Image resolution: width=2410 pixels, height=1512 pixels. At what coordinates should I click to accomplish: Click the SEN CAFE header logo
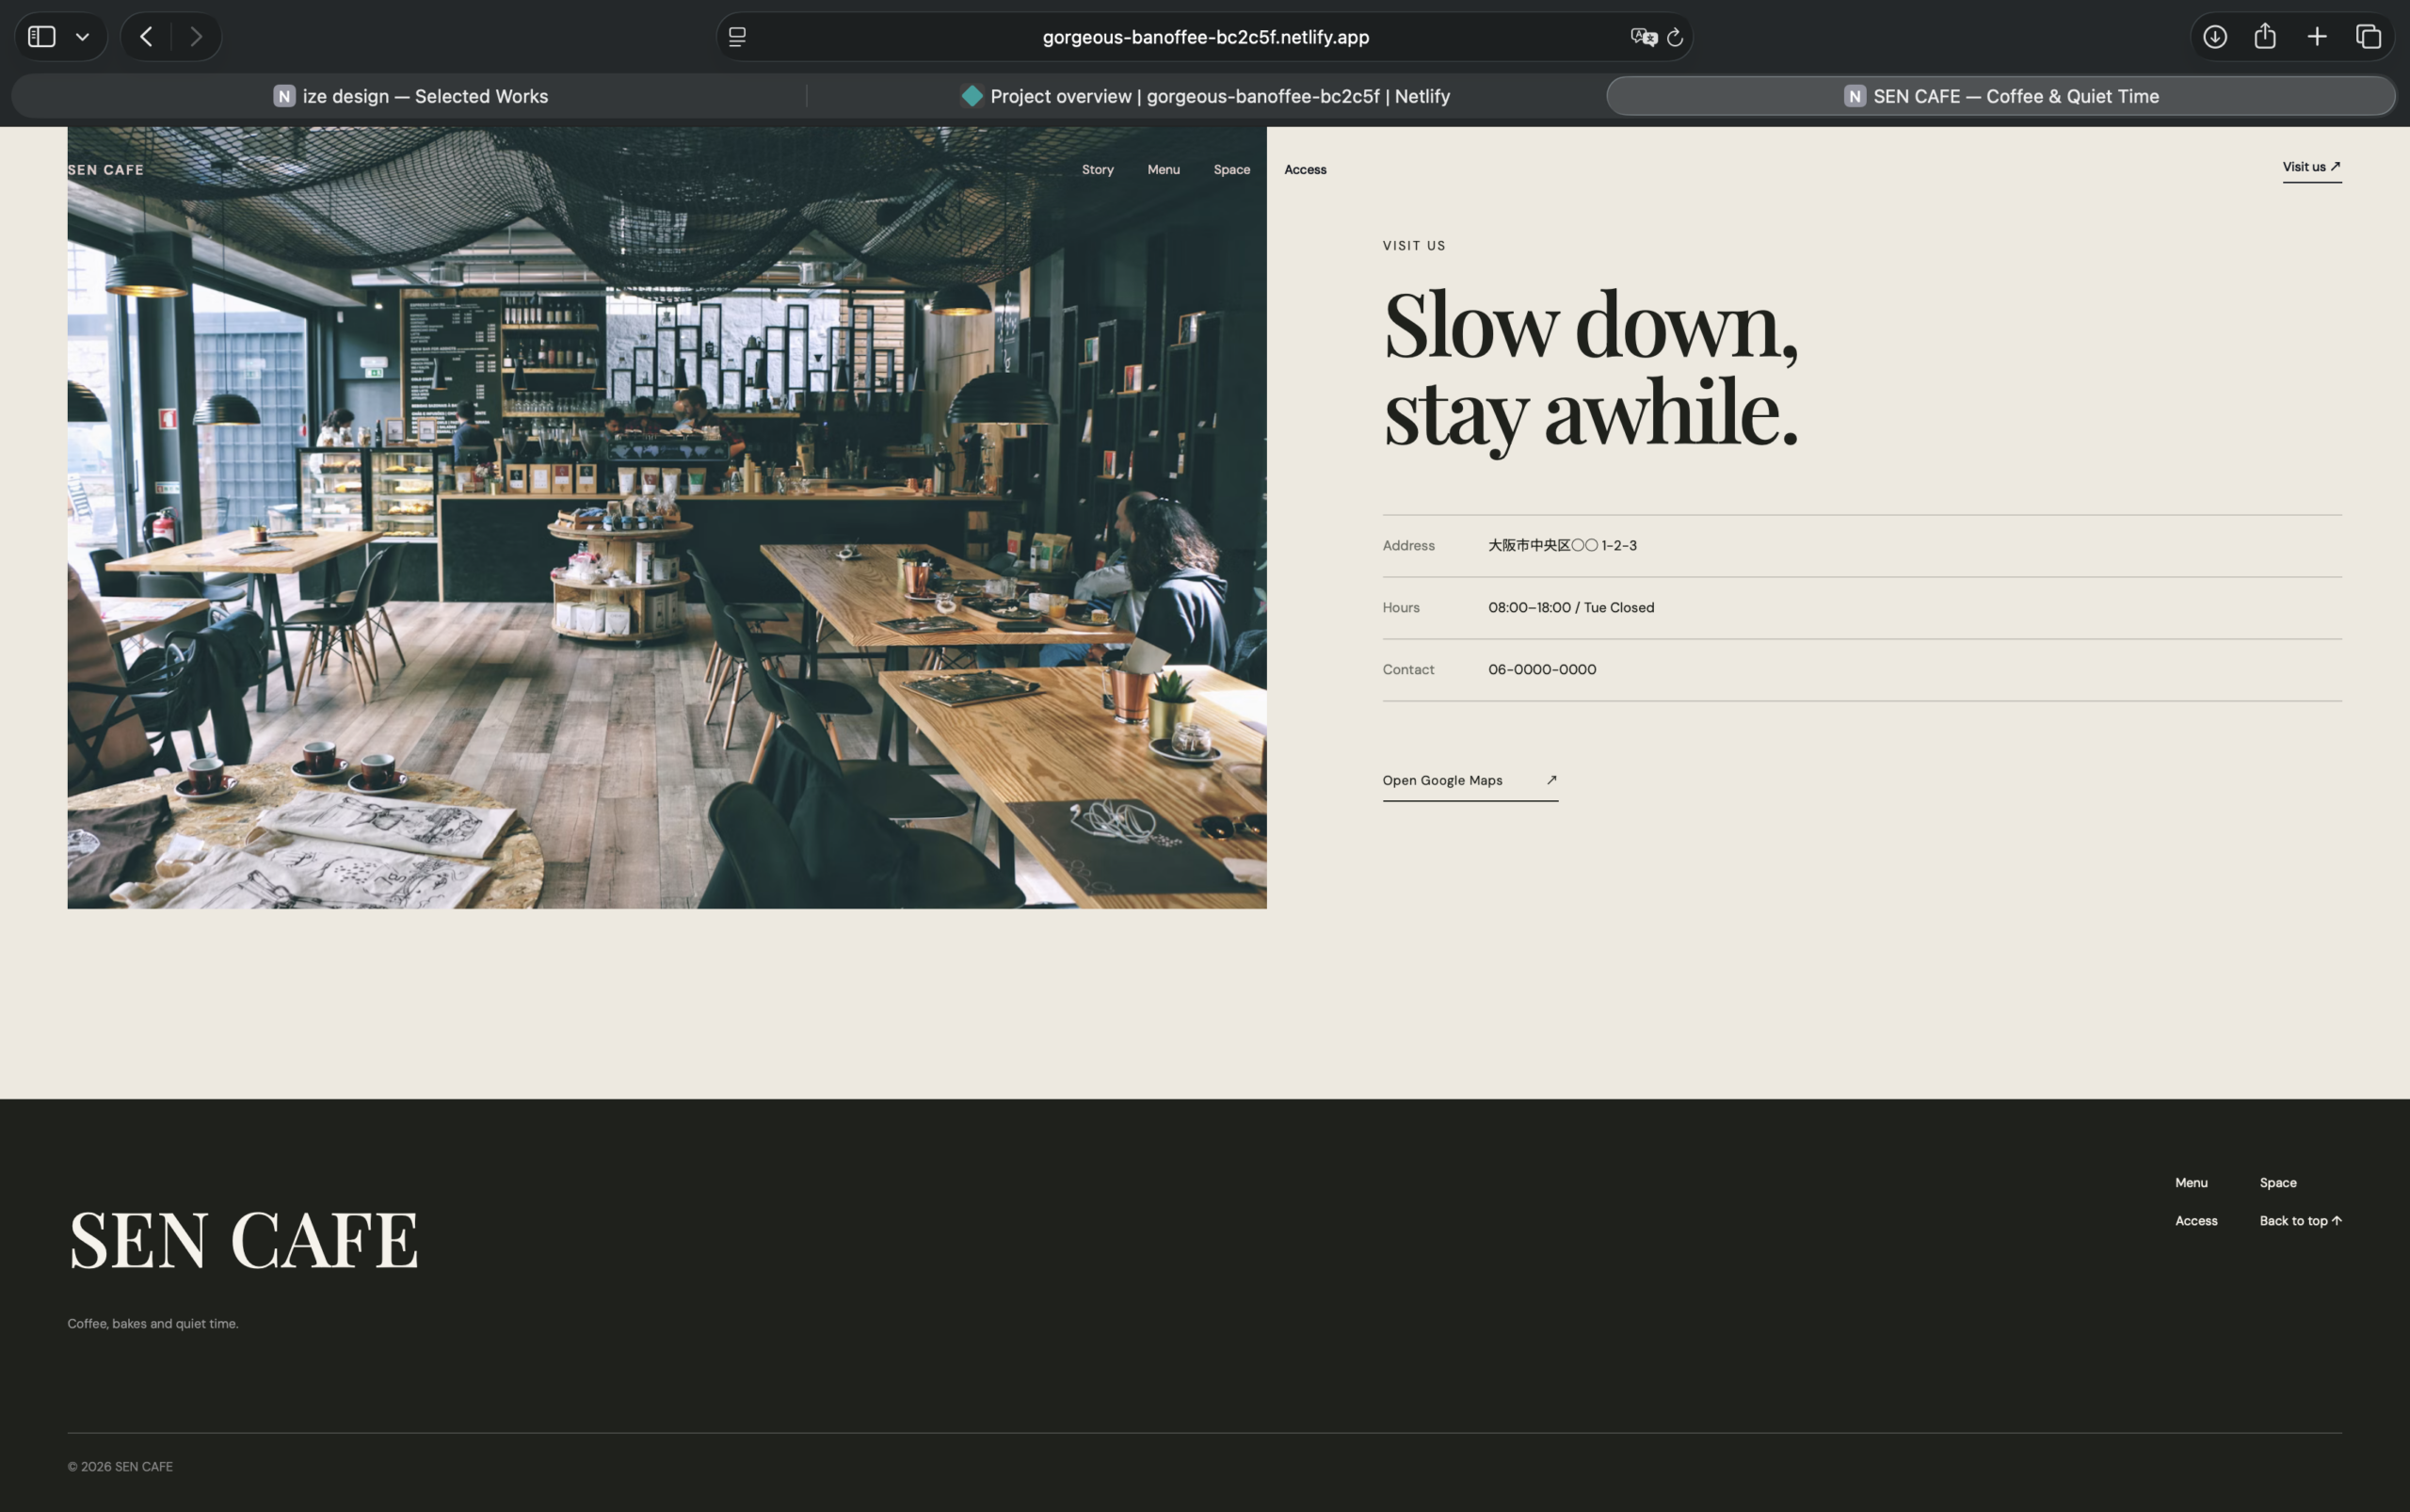tap(106, 170)
